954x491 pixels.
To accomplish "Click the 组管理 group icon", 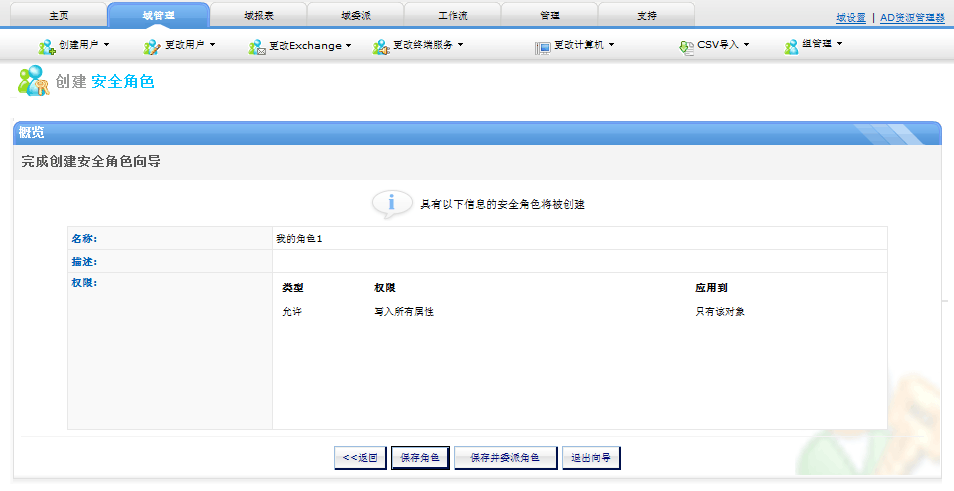I will pos(791,46).
